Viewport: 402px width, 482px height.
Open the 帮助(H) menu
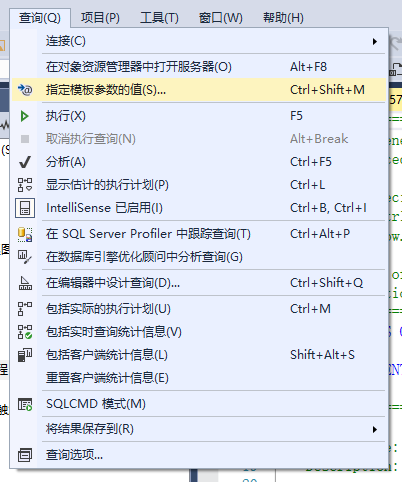pyautogui.click(x=283, y=18)
